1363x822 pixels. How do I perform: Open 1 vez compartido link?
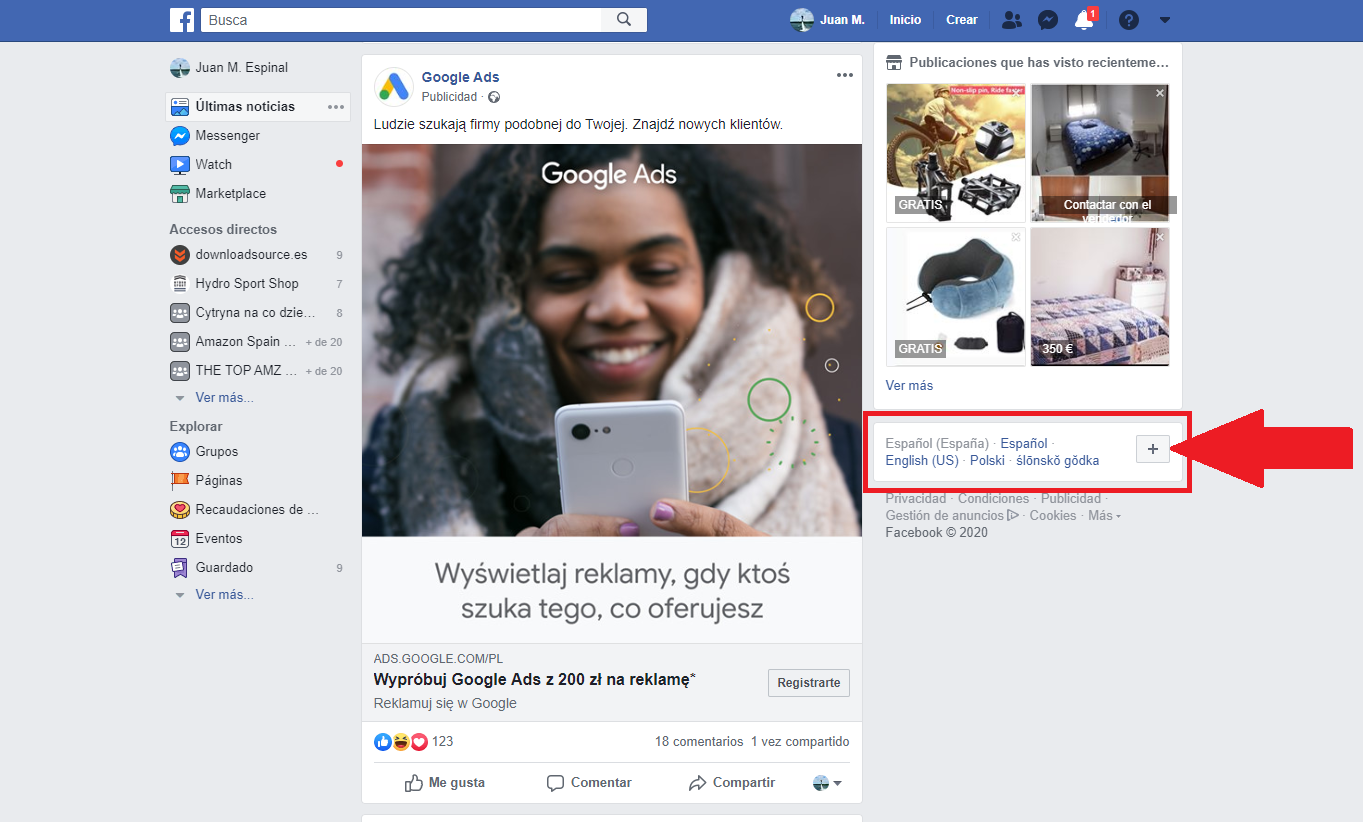coord(800,742)
